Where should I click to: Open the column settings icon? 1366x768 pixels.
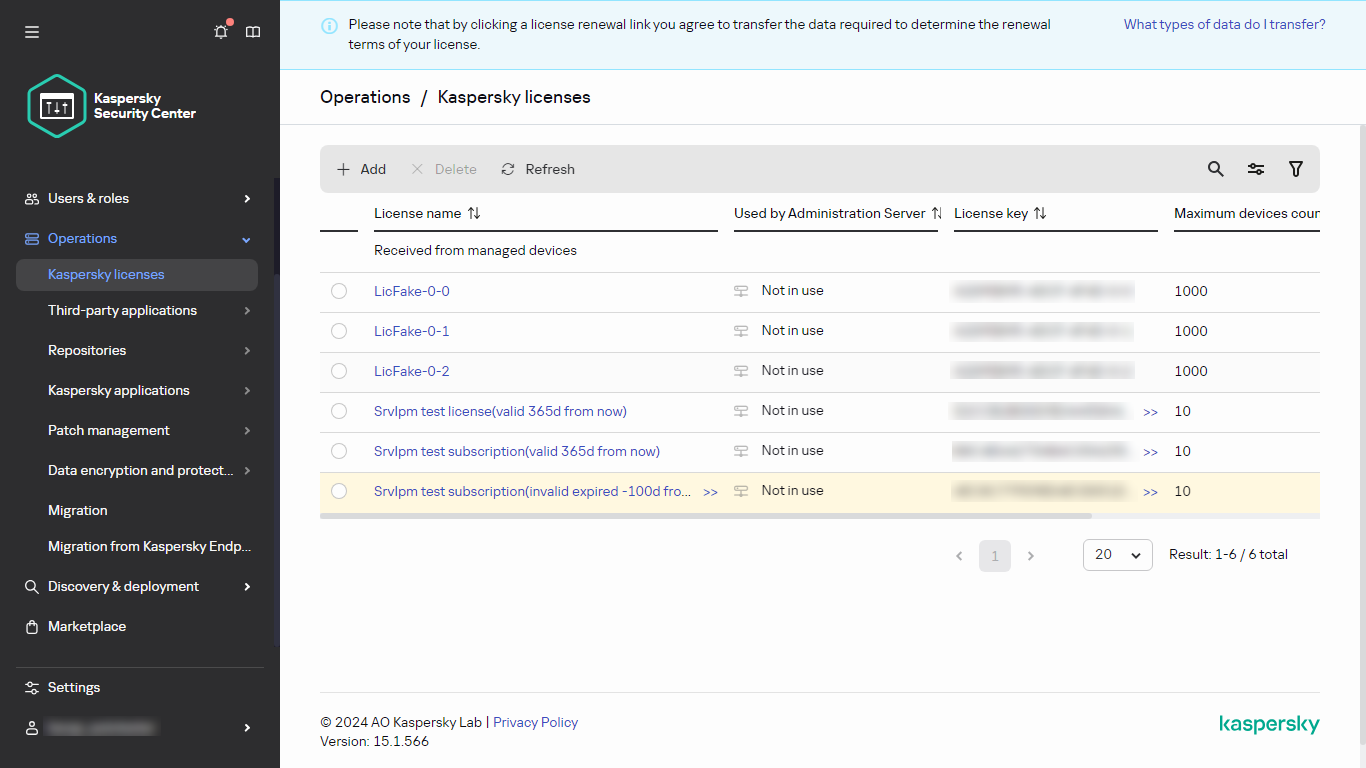(1256, 169)
